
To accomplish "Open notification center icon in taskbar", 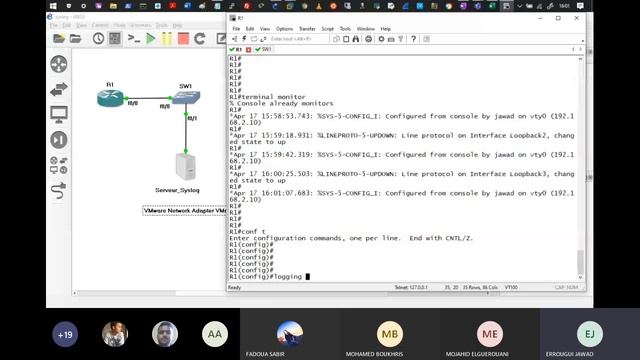I will point(580,6).
